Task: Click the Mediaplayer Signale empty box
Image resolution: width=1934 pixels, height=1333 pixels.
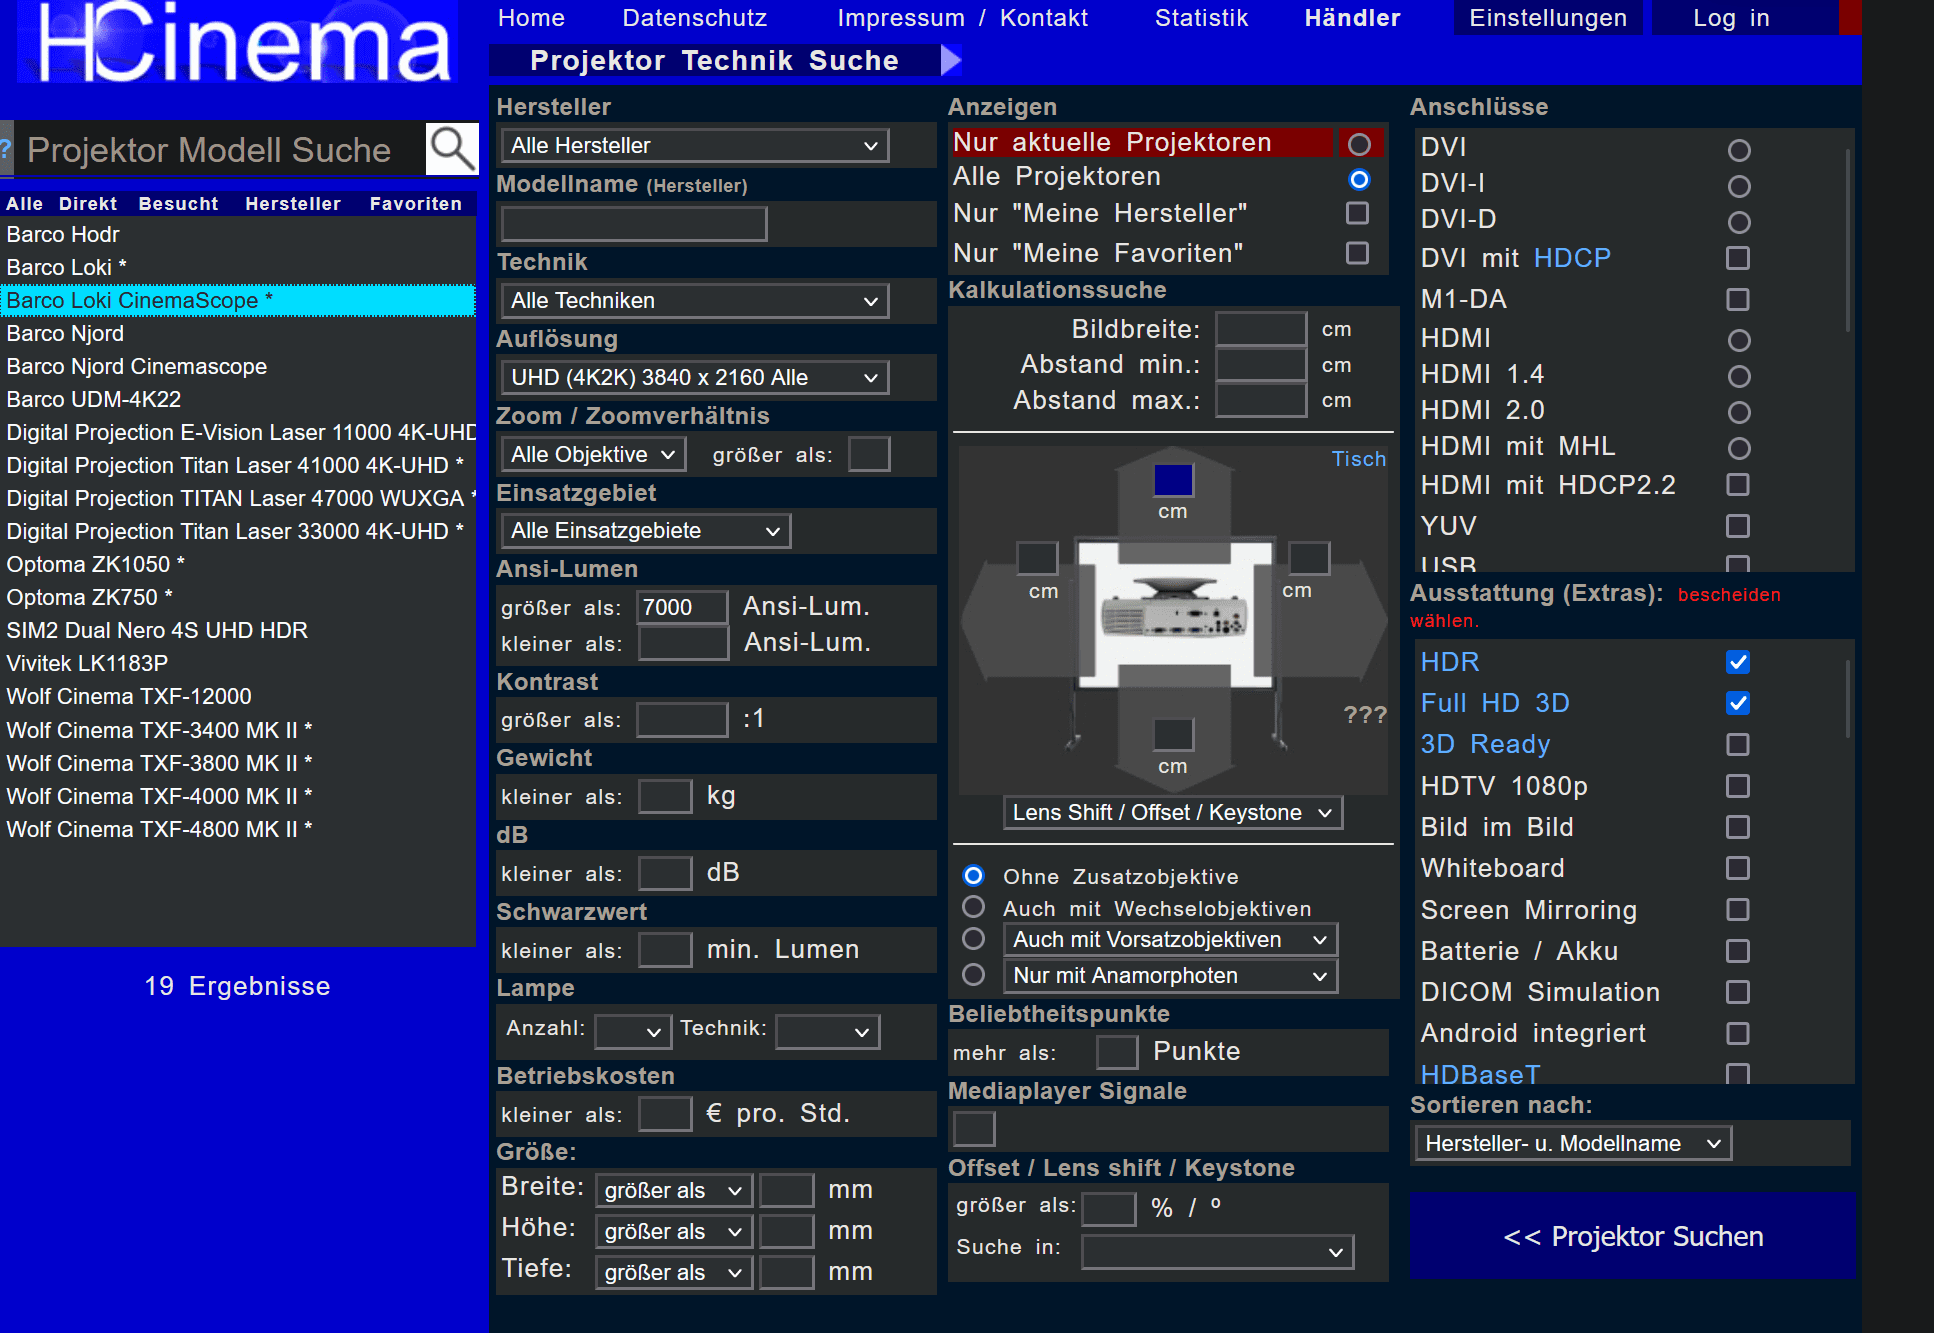Action: (974, 1129)
